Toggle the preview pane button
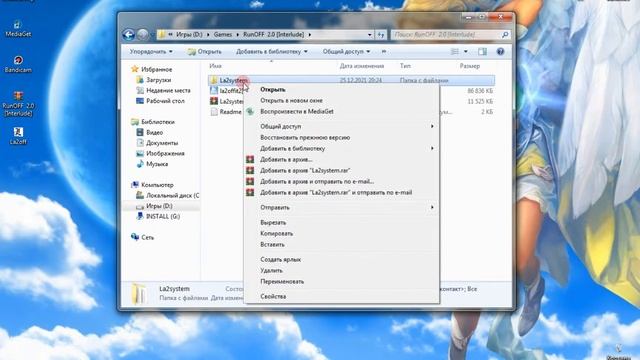 coord(482,51)
